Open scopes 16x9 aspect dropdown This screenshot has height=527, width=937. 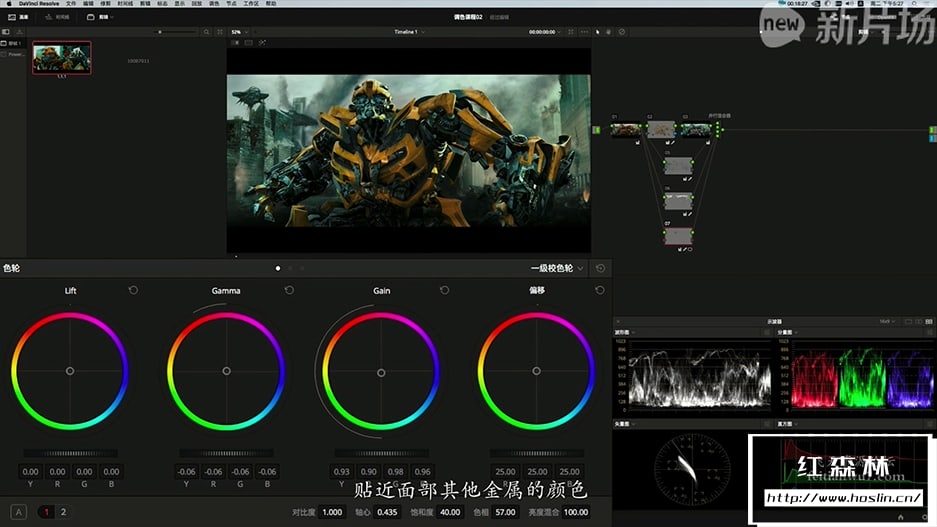click(887, 321)
